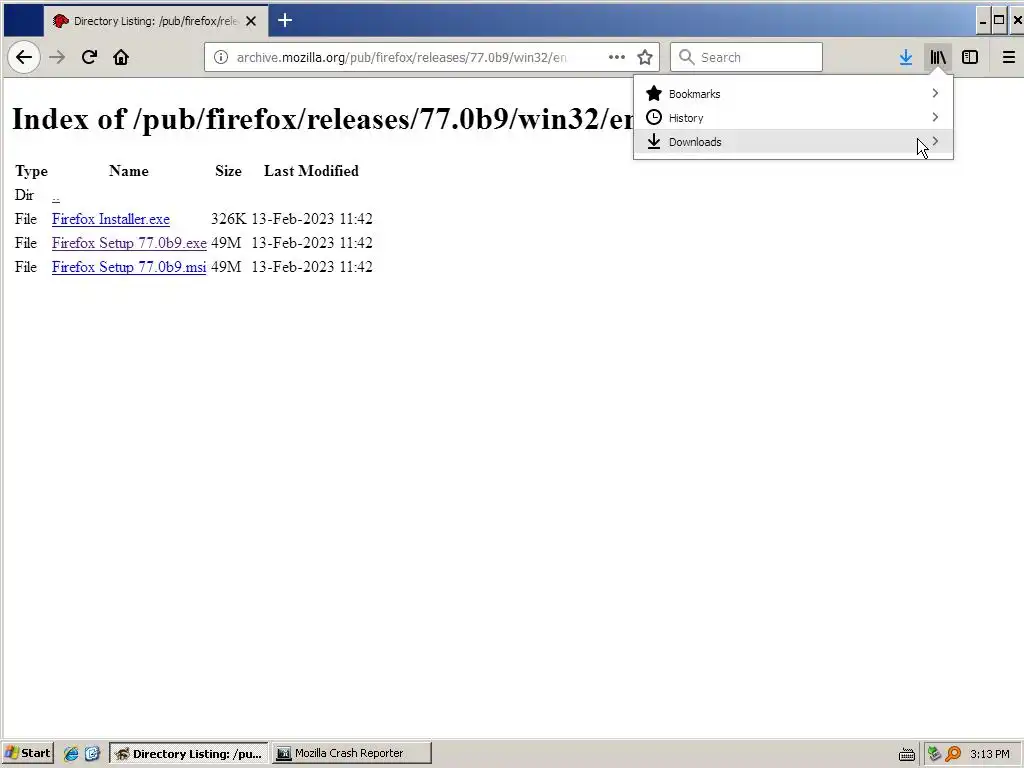Select the Directory Listing tab
This screenshot has height=768, width=1024.
tap(155, 21)
